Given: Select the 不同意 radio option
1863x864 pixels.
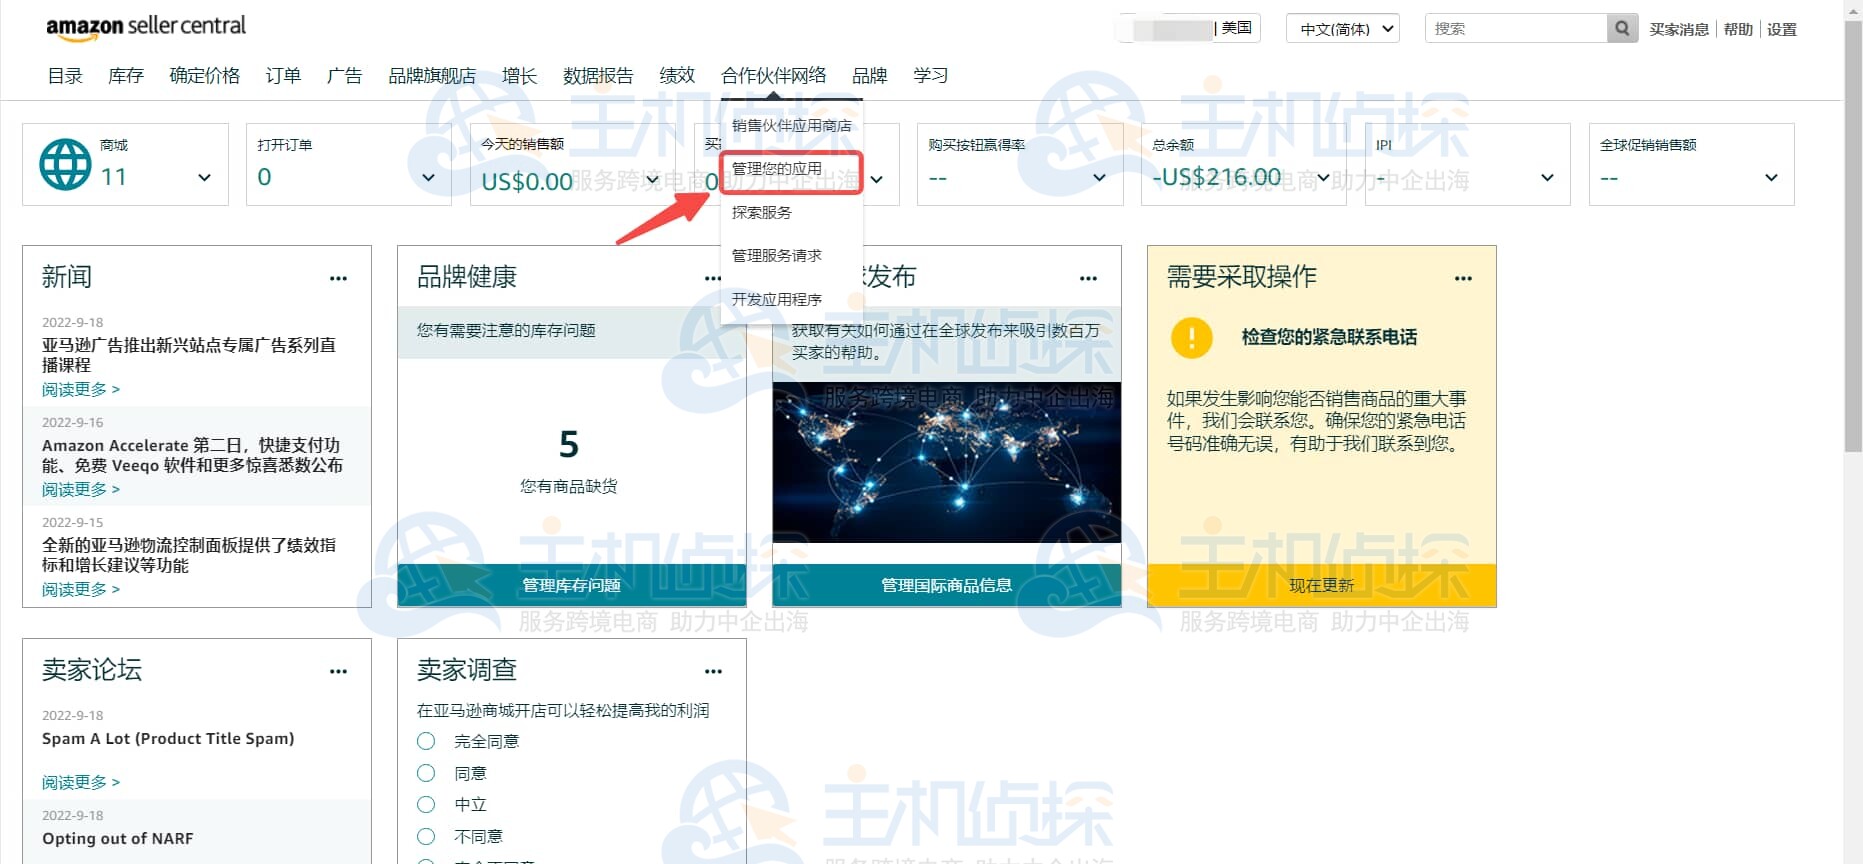Looking at the screenshot, I should (426, 836).
